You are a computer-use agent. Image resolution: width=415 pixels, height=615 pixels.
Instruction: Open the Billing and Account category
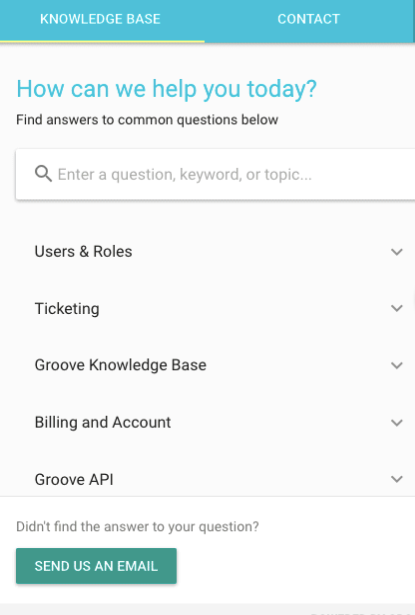click(103, 422)
